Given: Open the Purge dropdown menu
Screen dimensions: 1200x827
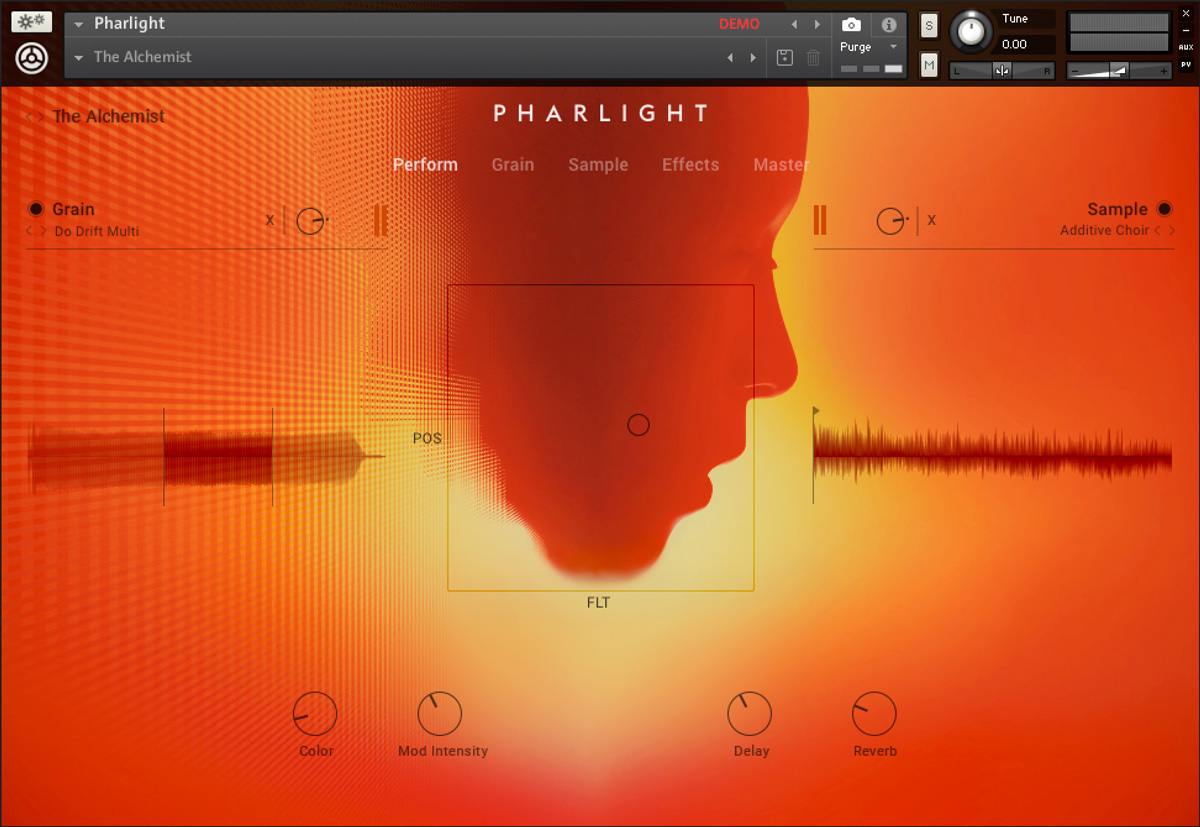Looking at the screenshot, I should (x=868, y=47).
